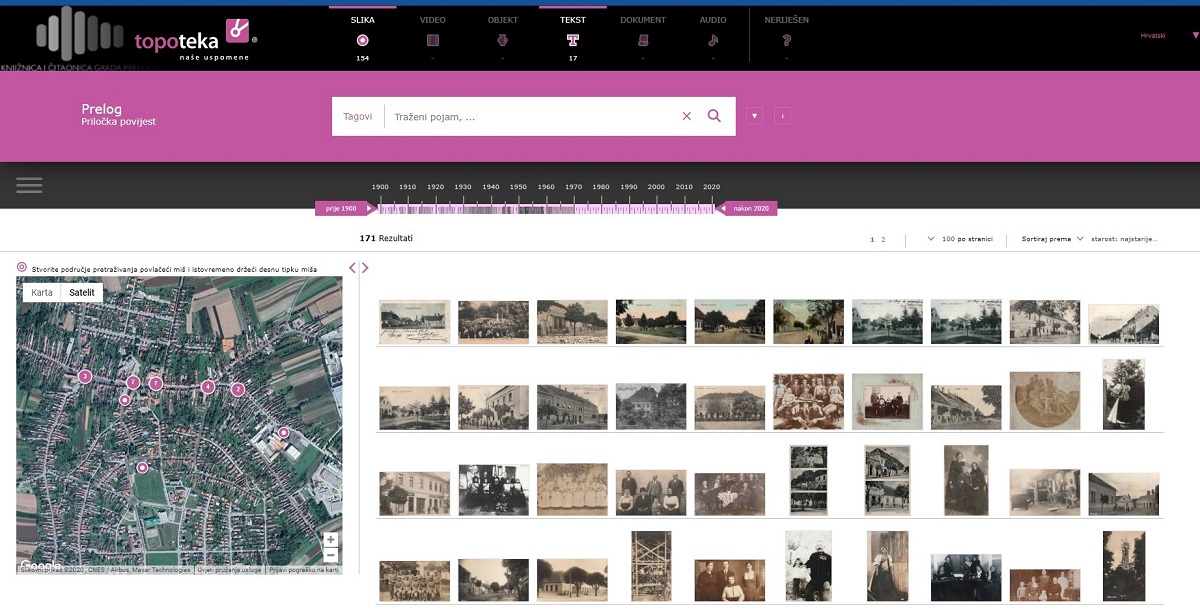
Task: Expand the 'Sortiraj prema' sort dropdown
Action: tap(1052, 239)
